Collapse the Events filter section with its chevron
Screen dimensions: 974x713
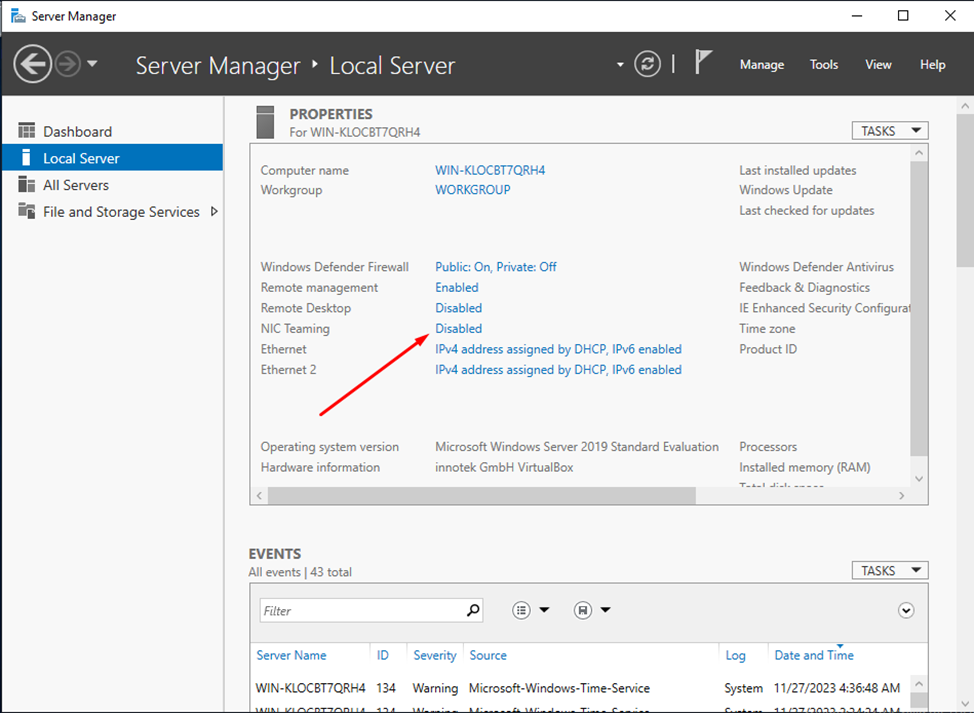906,610
